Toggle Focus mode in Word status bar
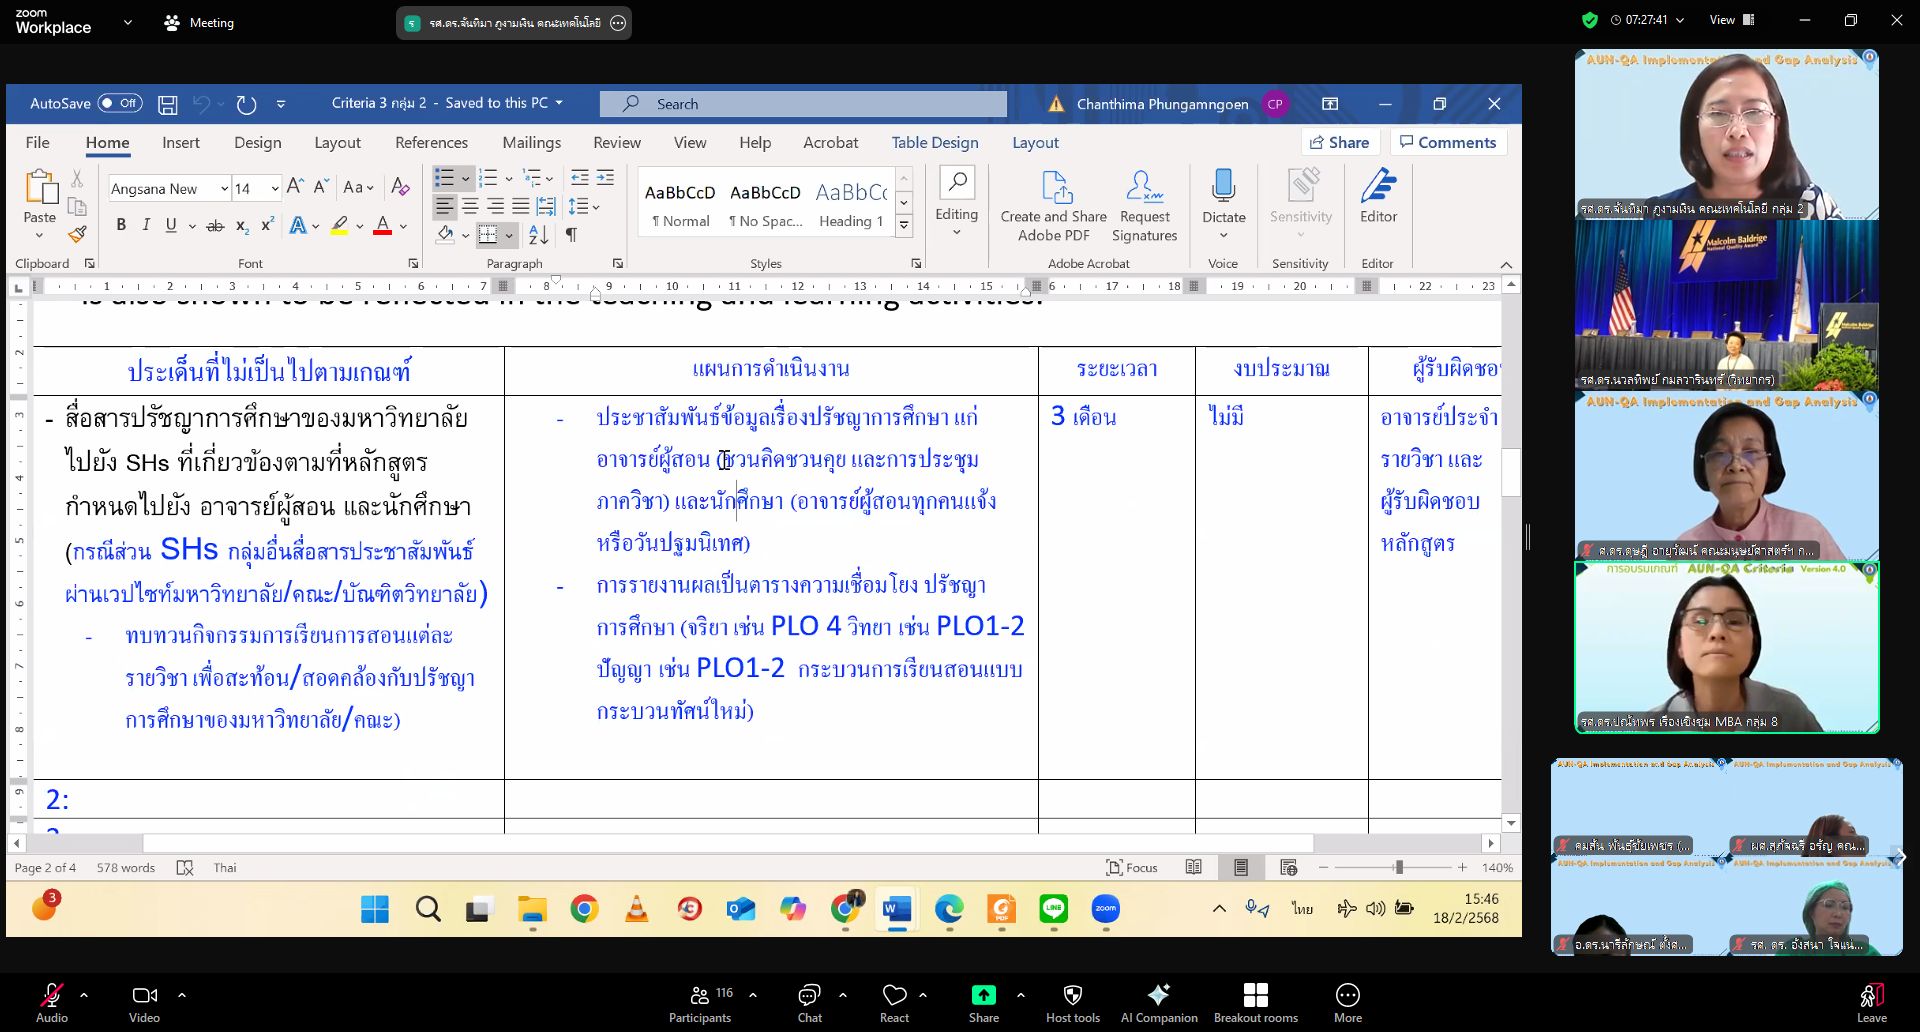The image size is (1920, 1032). pyautogui.click(x=1131, y=867)
